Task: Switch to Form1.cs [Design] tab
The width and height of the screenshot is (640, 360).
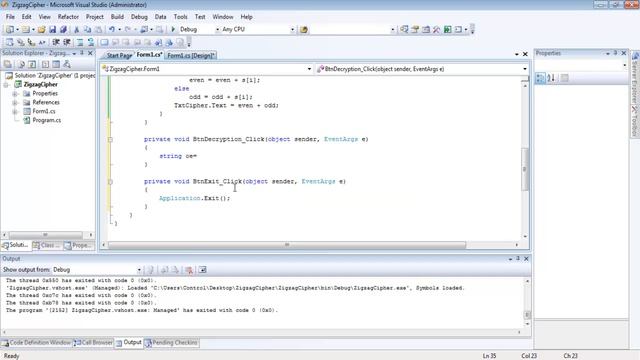Action: (191, 56)
